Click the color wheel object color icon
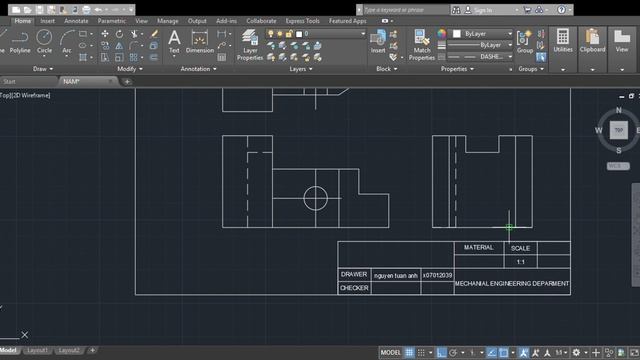Image resolution: width=640 pixels, height=360 pixels. pos(442,34)
